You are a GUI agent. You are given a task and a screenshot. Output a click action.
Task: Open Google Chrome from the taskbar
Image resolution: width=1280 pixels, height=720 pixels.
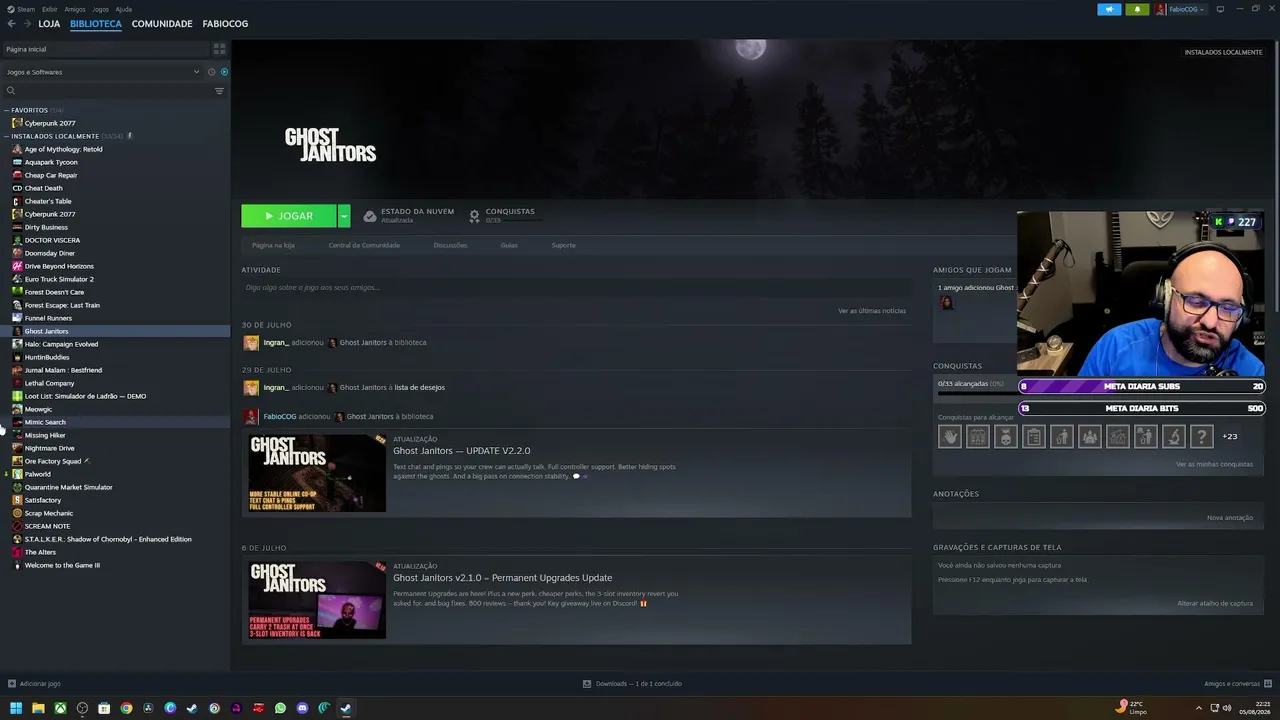click(x=126, y=708)
